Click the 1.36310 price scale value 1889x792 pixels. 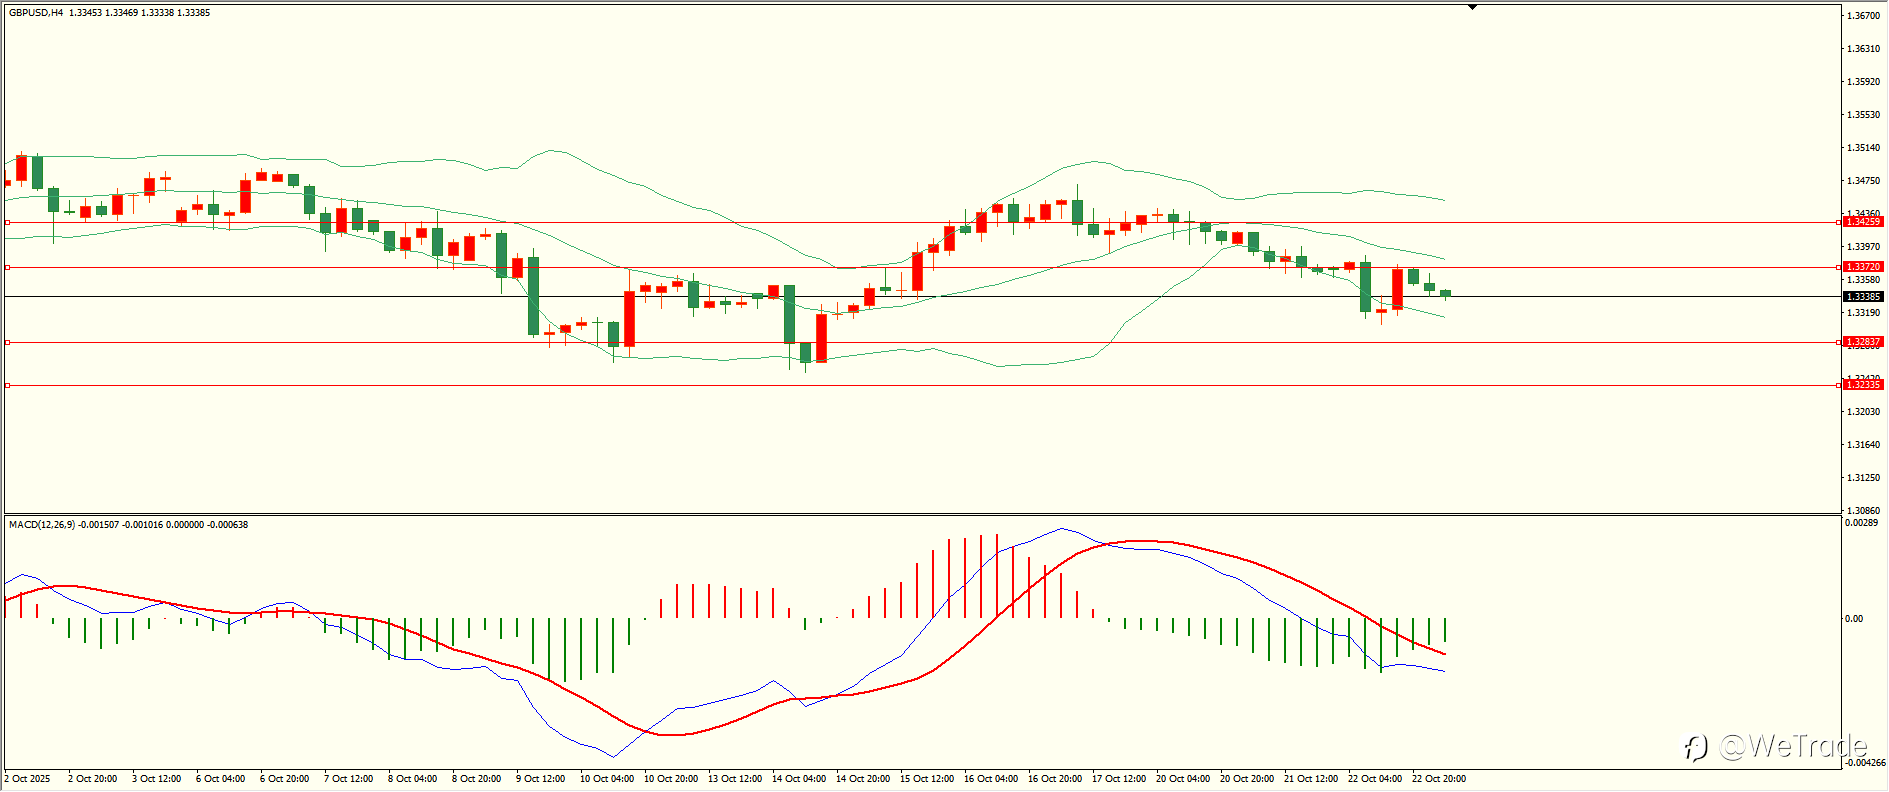pos(1864,49)
